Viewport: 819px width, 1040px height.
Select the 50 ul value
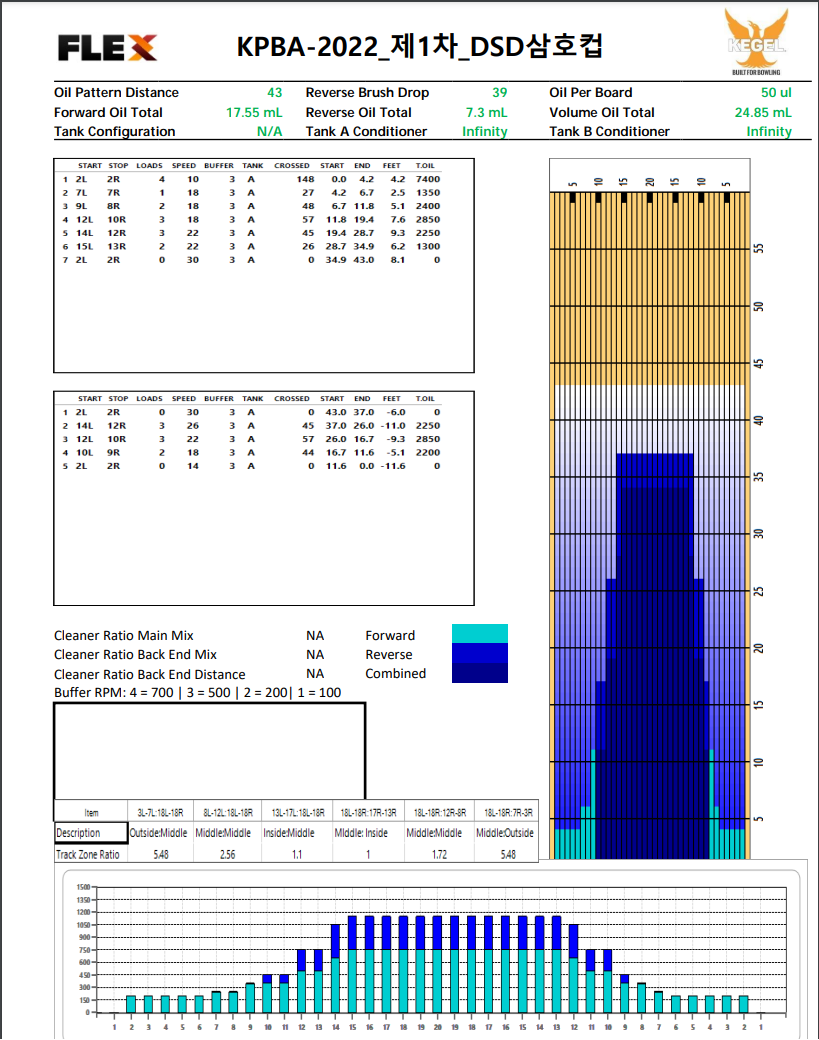point(776,93)
